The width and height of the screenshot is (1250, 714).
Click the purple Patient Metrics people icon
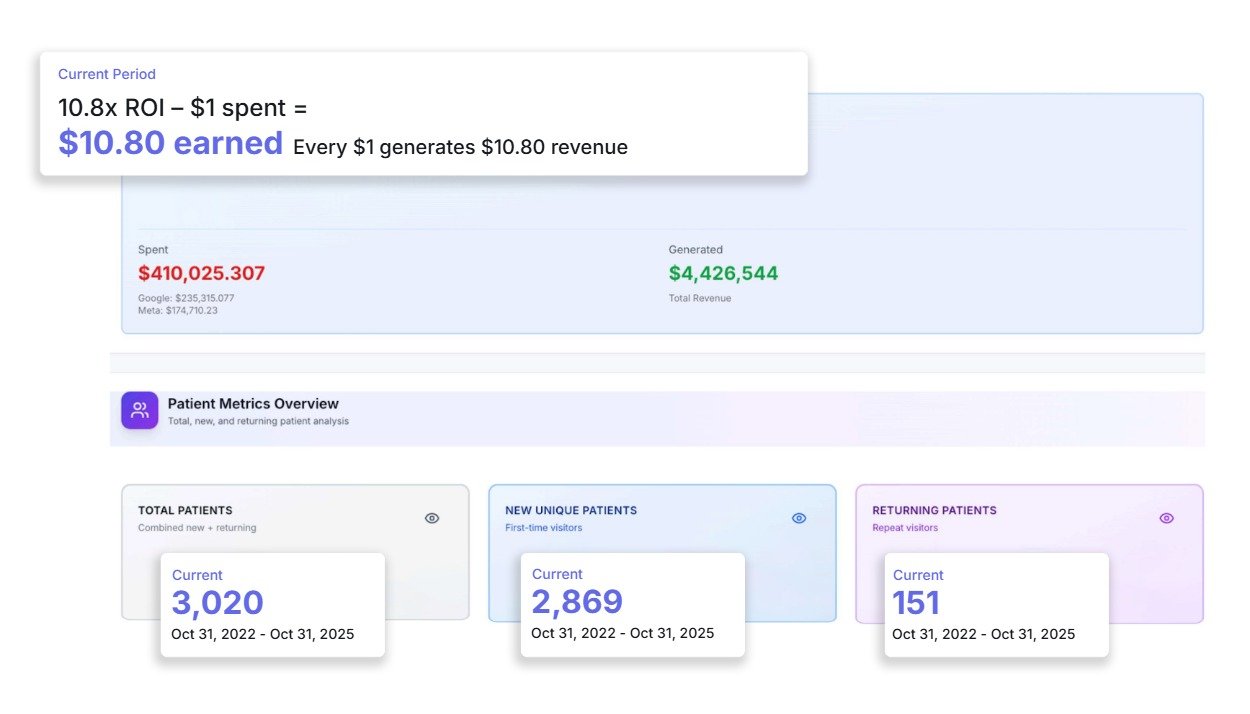point(140,410)
